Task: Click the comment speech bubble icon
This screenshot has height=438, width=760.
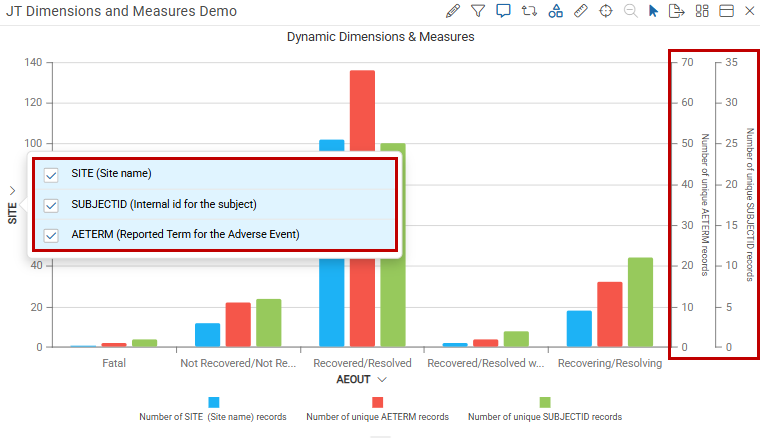Action: point(503,11)
